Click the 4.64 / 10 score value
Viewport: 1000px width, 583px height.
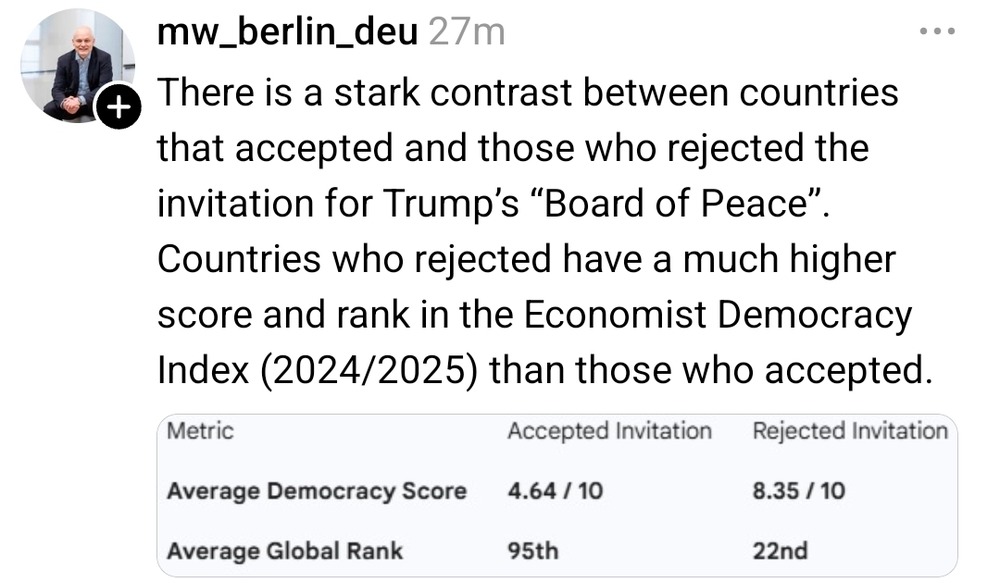tap(555, 491)
